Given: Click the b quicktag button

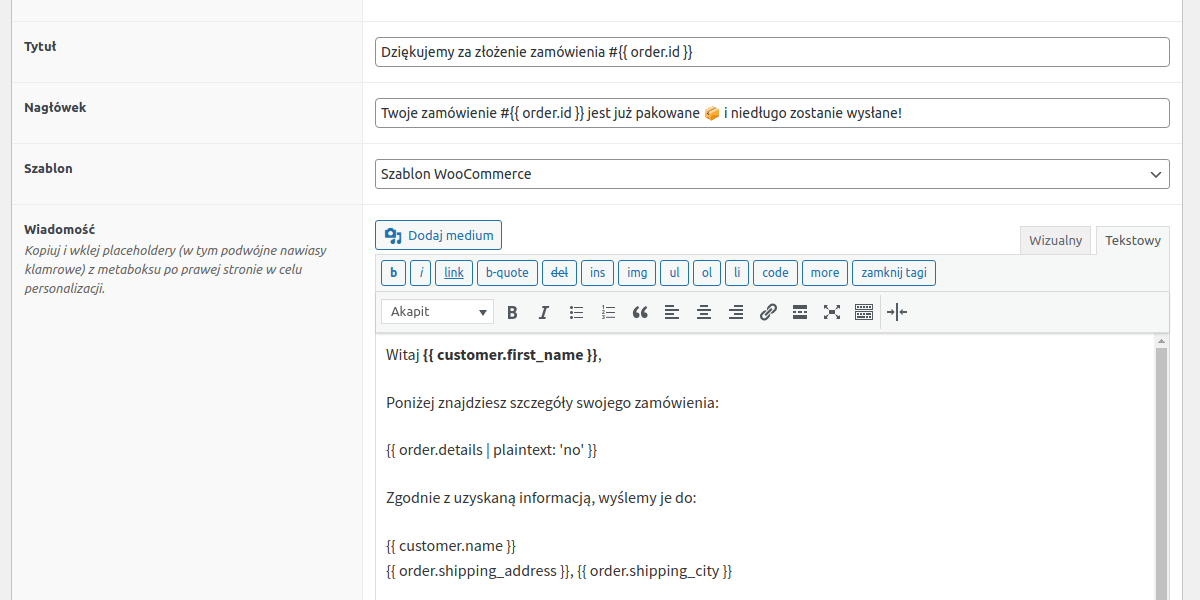Looking at the screenshot, I should click(x=393, y=272).
